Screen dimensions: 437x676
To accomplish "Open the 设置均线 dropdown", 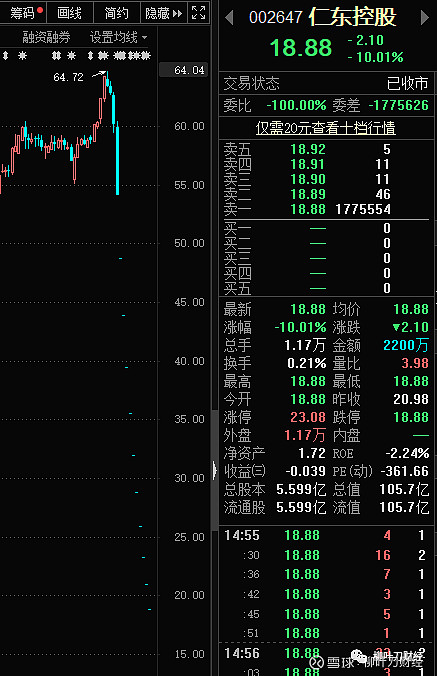I will (119, 38).
